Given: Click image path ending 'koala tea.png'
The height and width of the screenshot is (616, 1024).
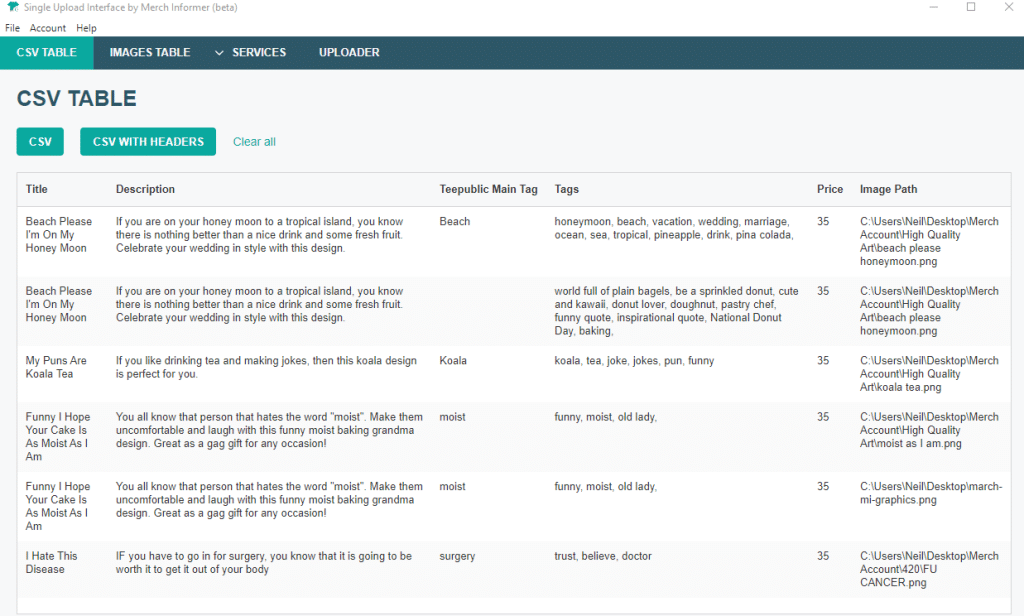Looking at the screenshot, I should (929, 374).
